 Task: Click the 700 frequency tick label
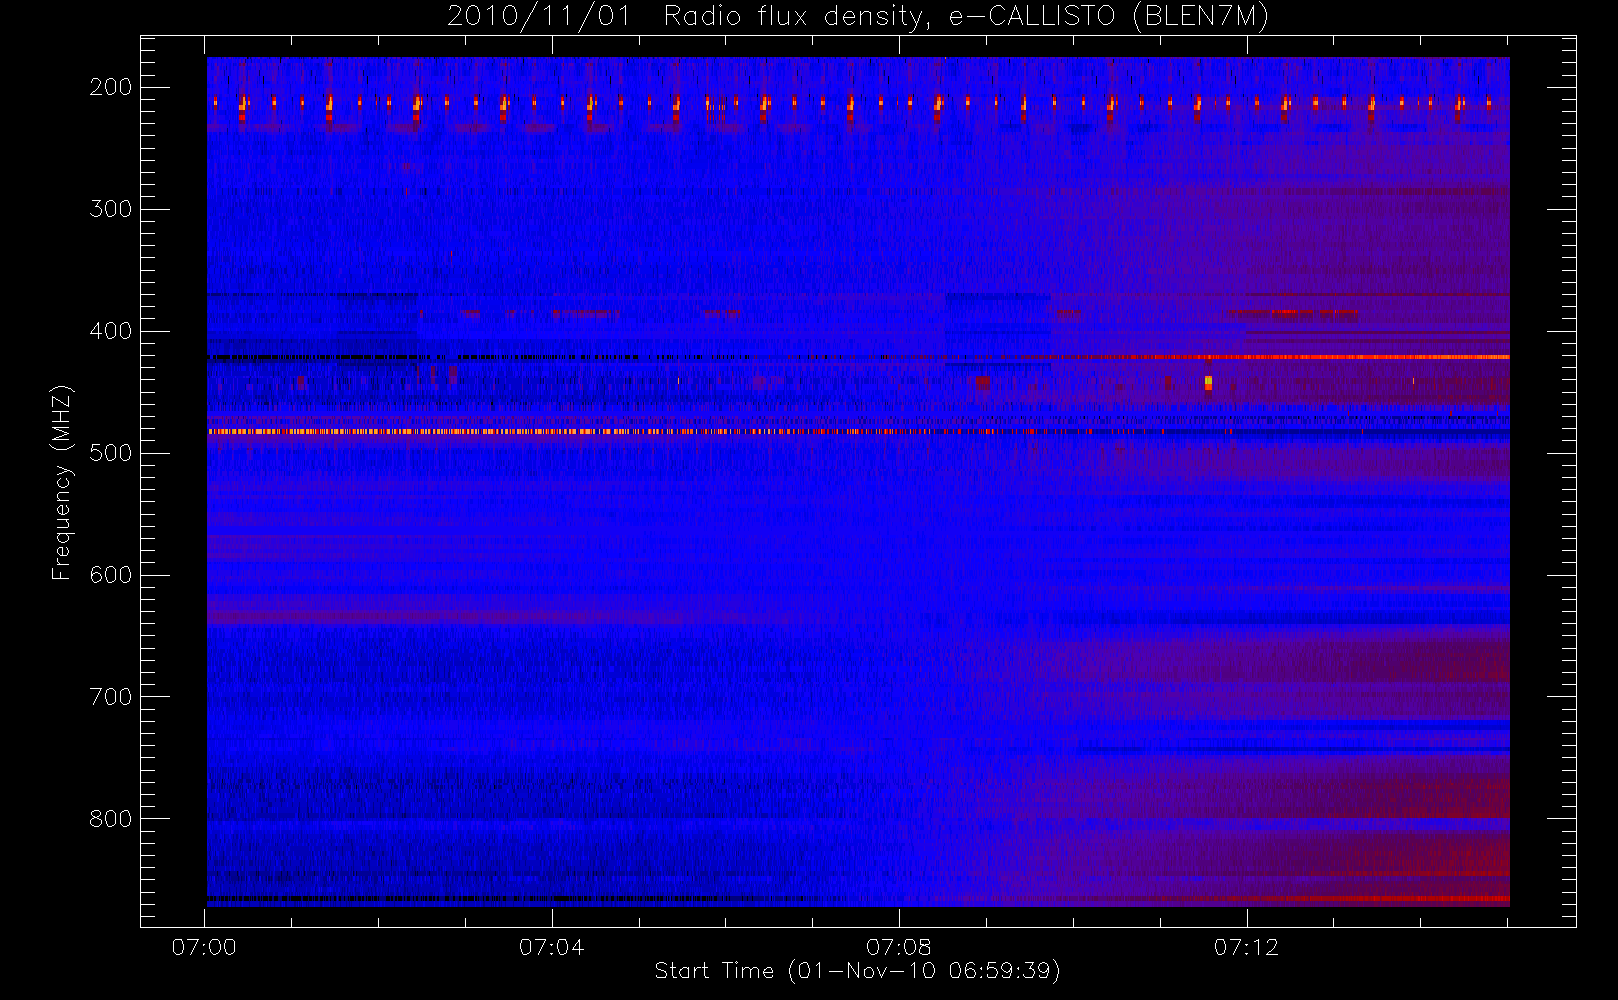(x=111, y=697)
